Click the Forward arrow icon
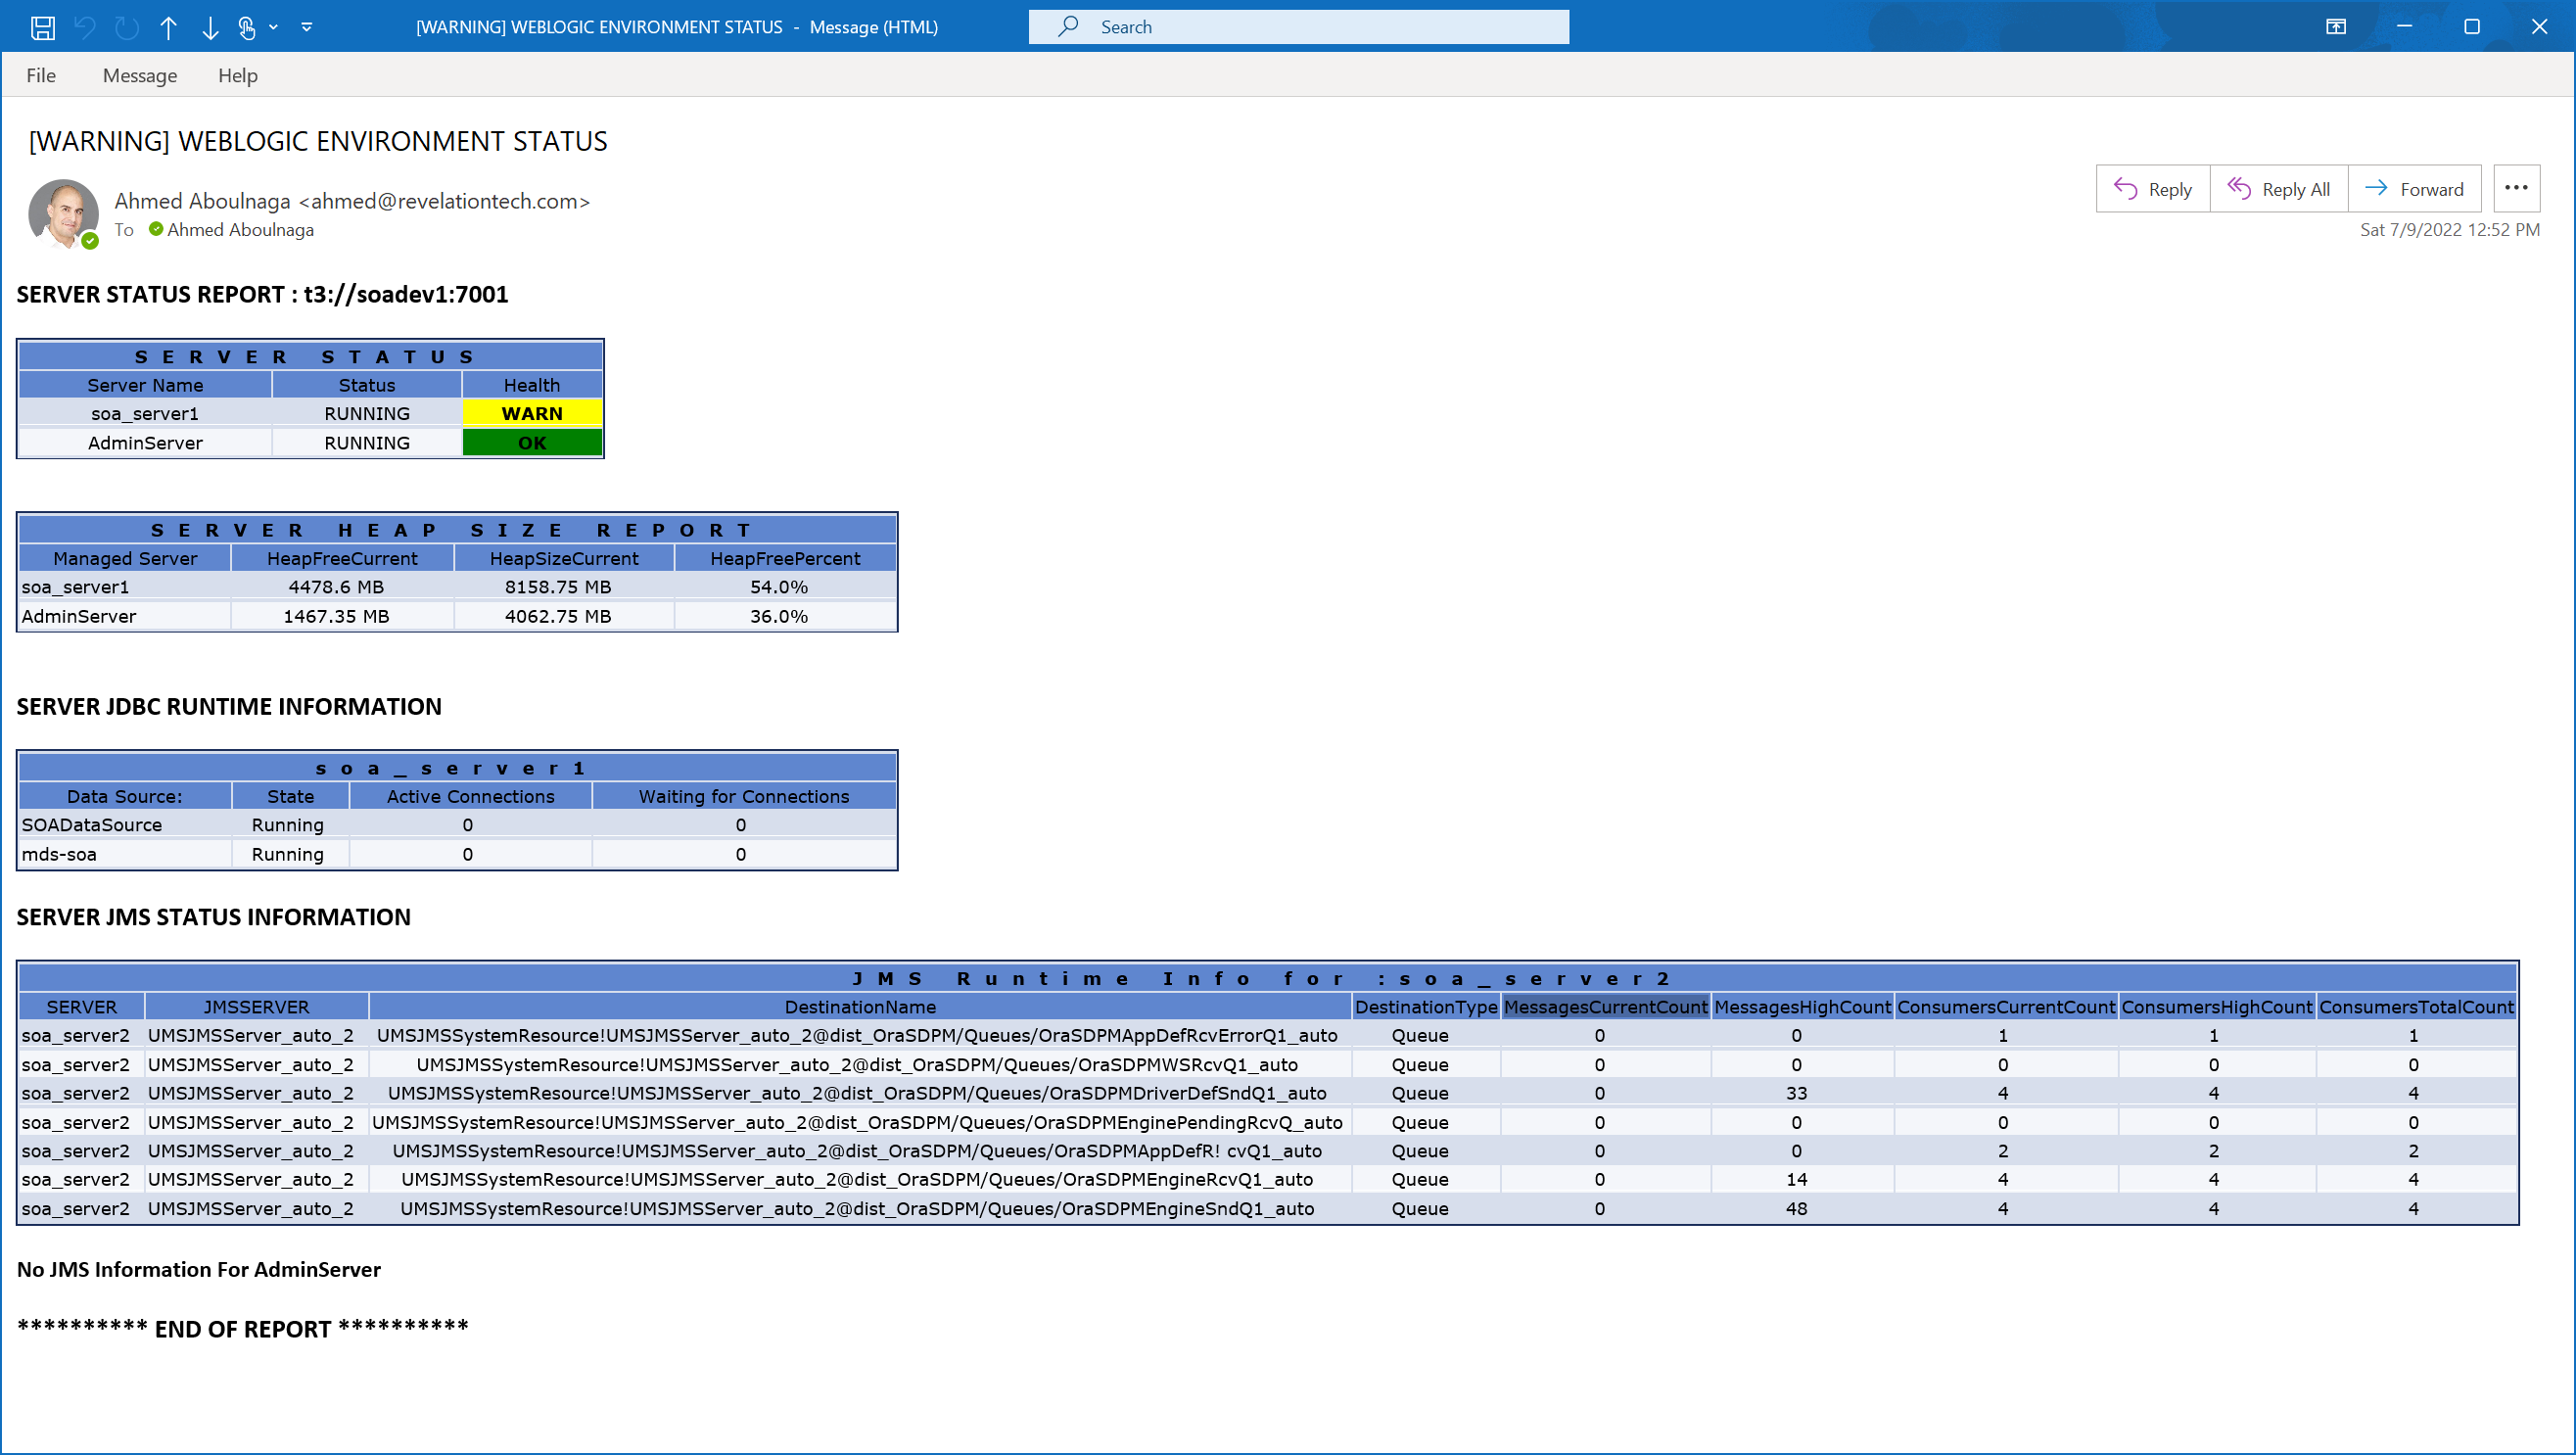Screen dimensions: 2576x1455 point(2376,189)
